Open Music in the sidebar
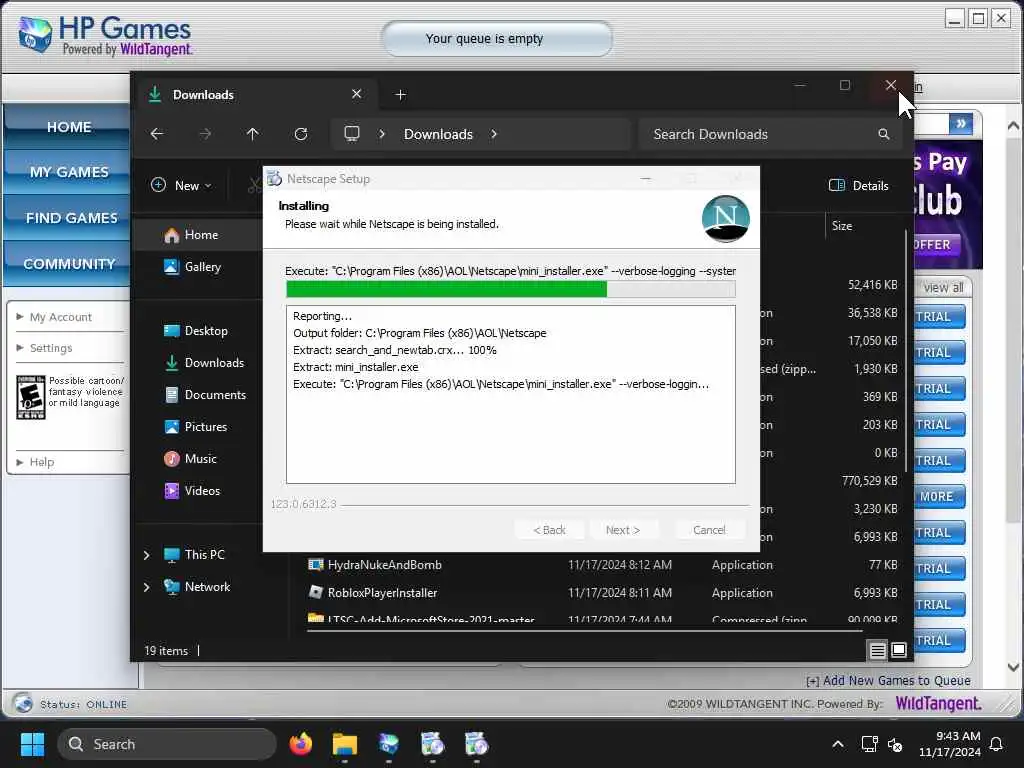1024x768 pixels. (x=190, y=458)
